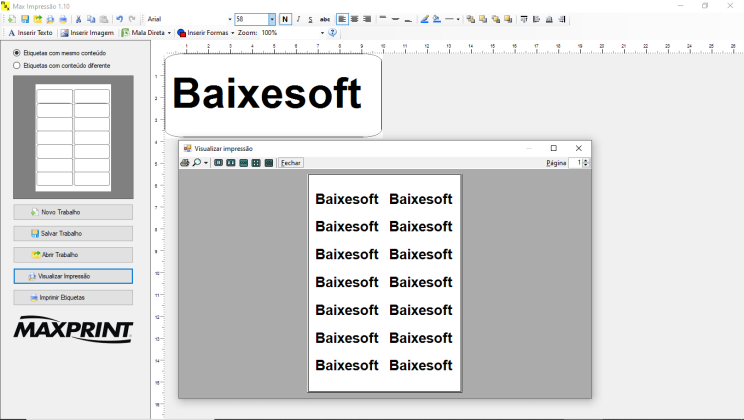This screenshot has width=744, height=420.
Task: Undo the last action
Action: tap(120, 19)
